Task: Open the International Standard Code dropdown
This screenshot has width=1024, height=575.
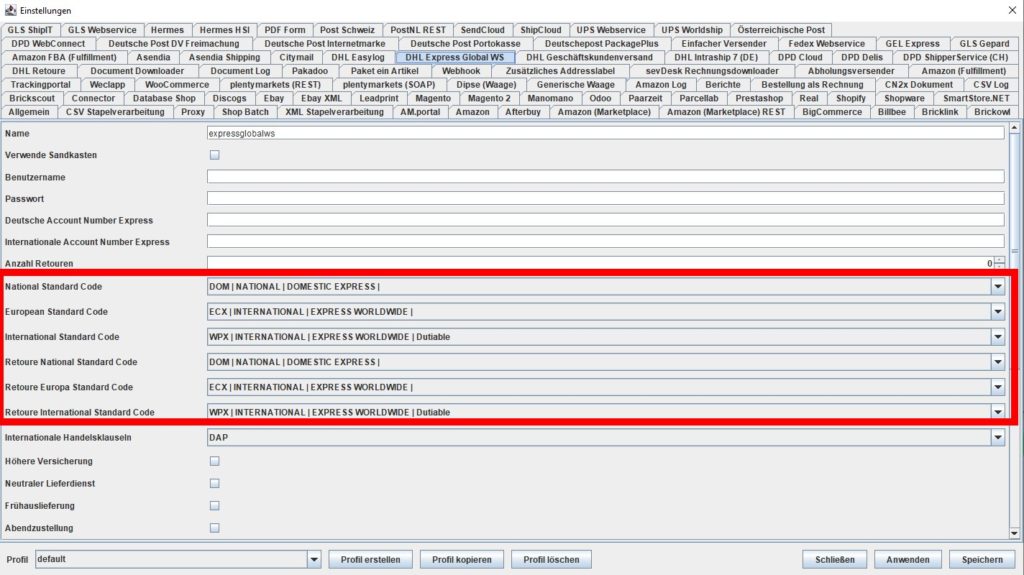Action: [998, 337]
